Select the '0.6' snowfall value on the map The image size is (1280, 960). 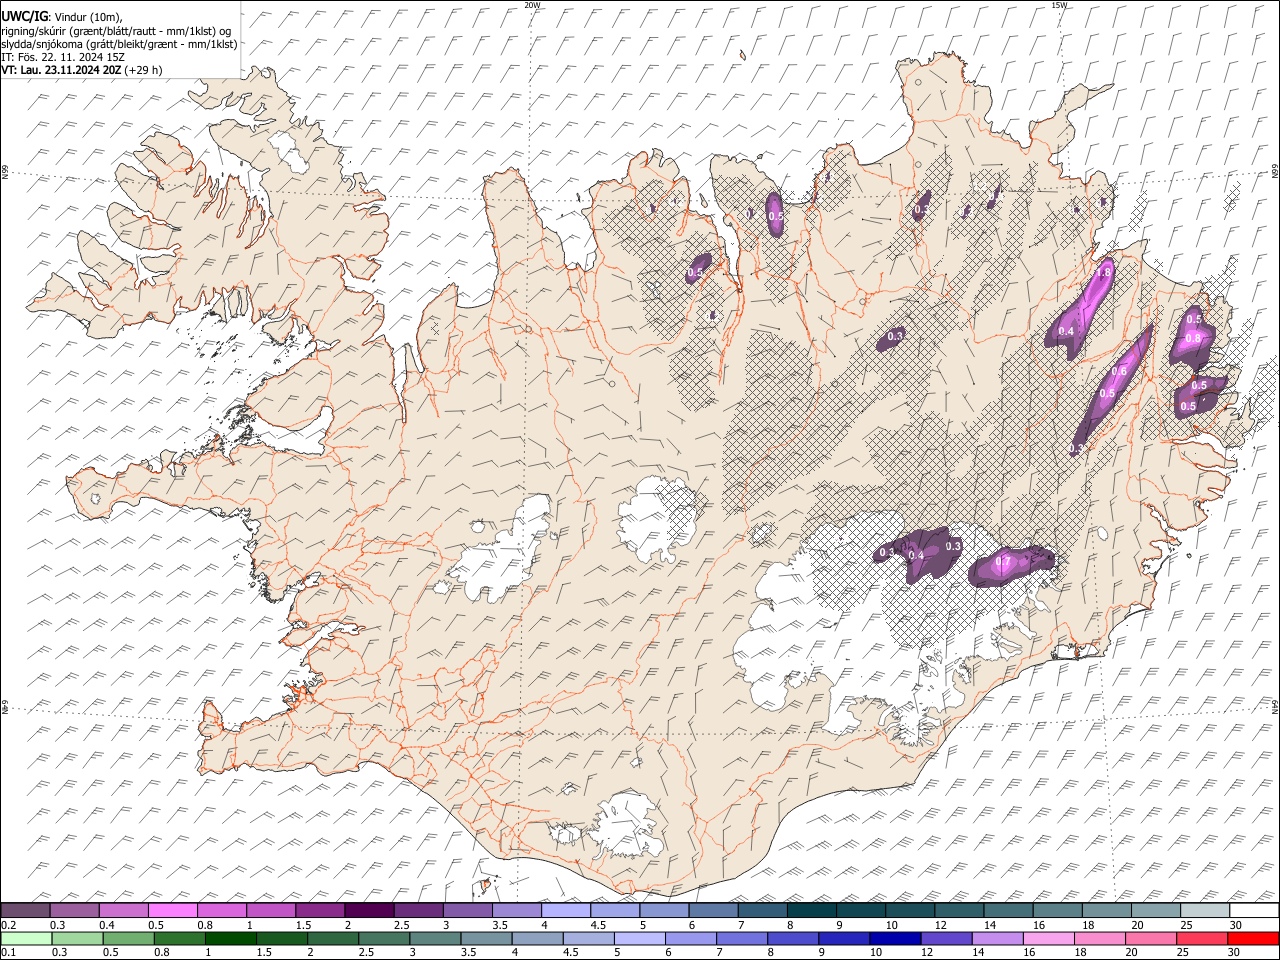click(1119, 371)
